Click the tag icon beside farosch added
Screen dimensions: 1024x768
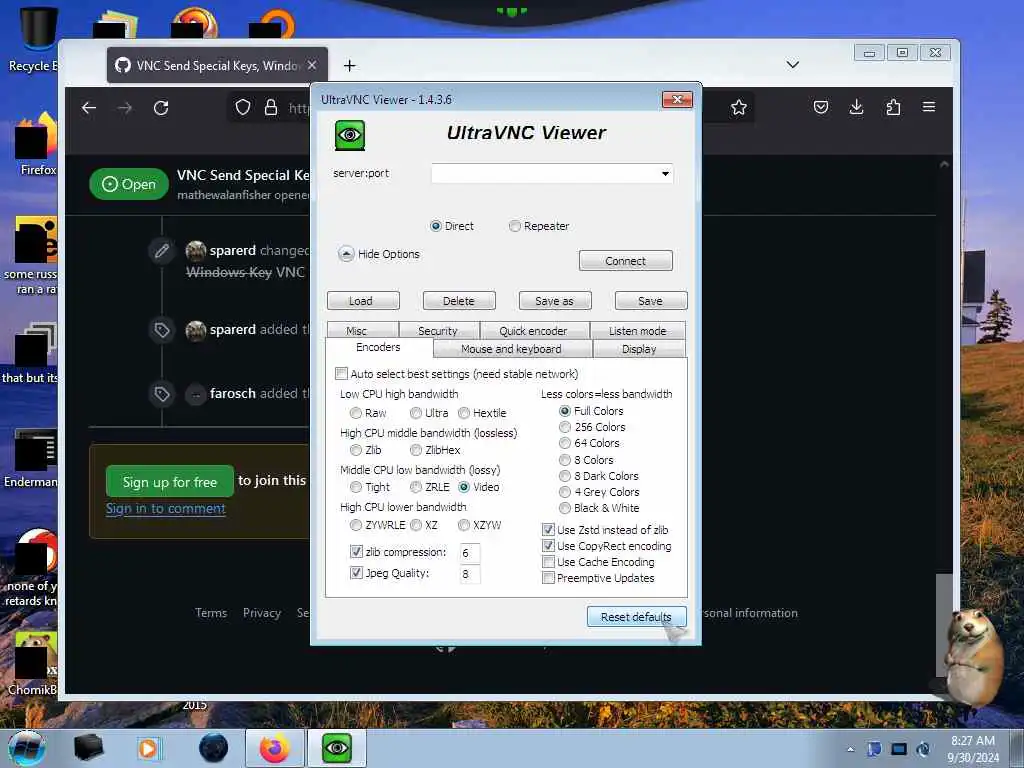(162, 394)
